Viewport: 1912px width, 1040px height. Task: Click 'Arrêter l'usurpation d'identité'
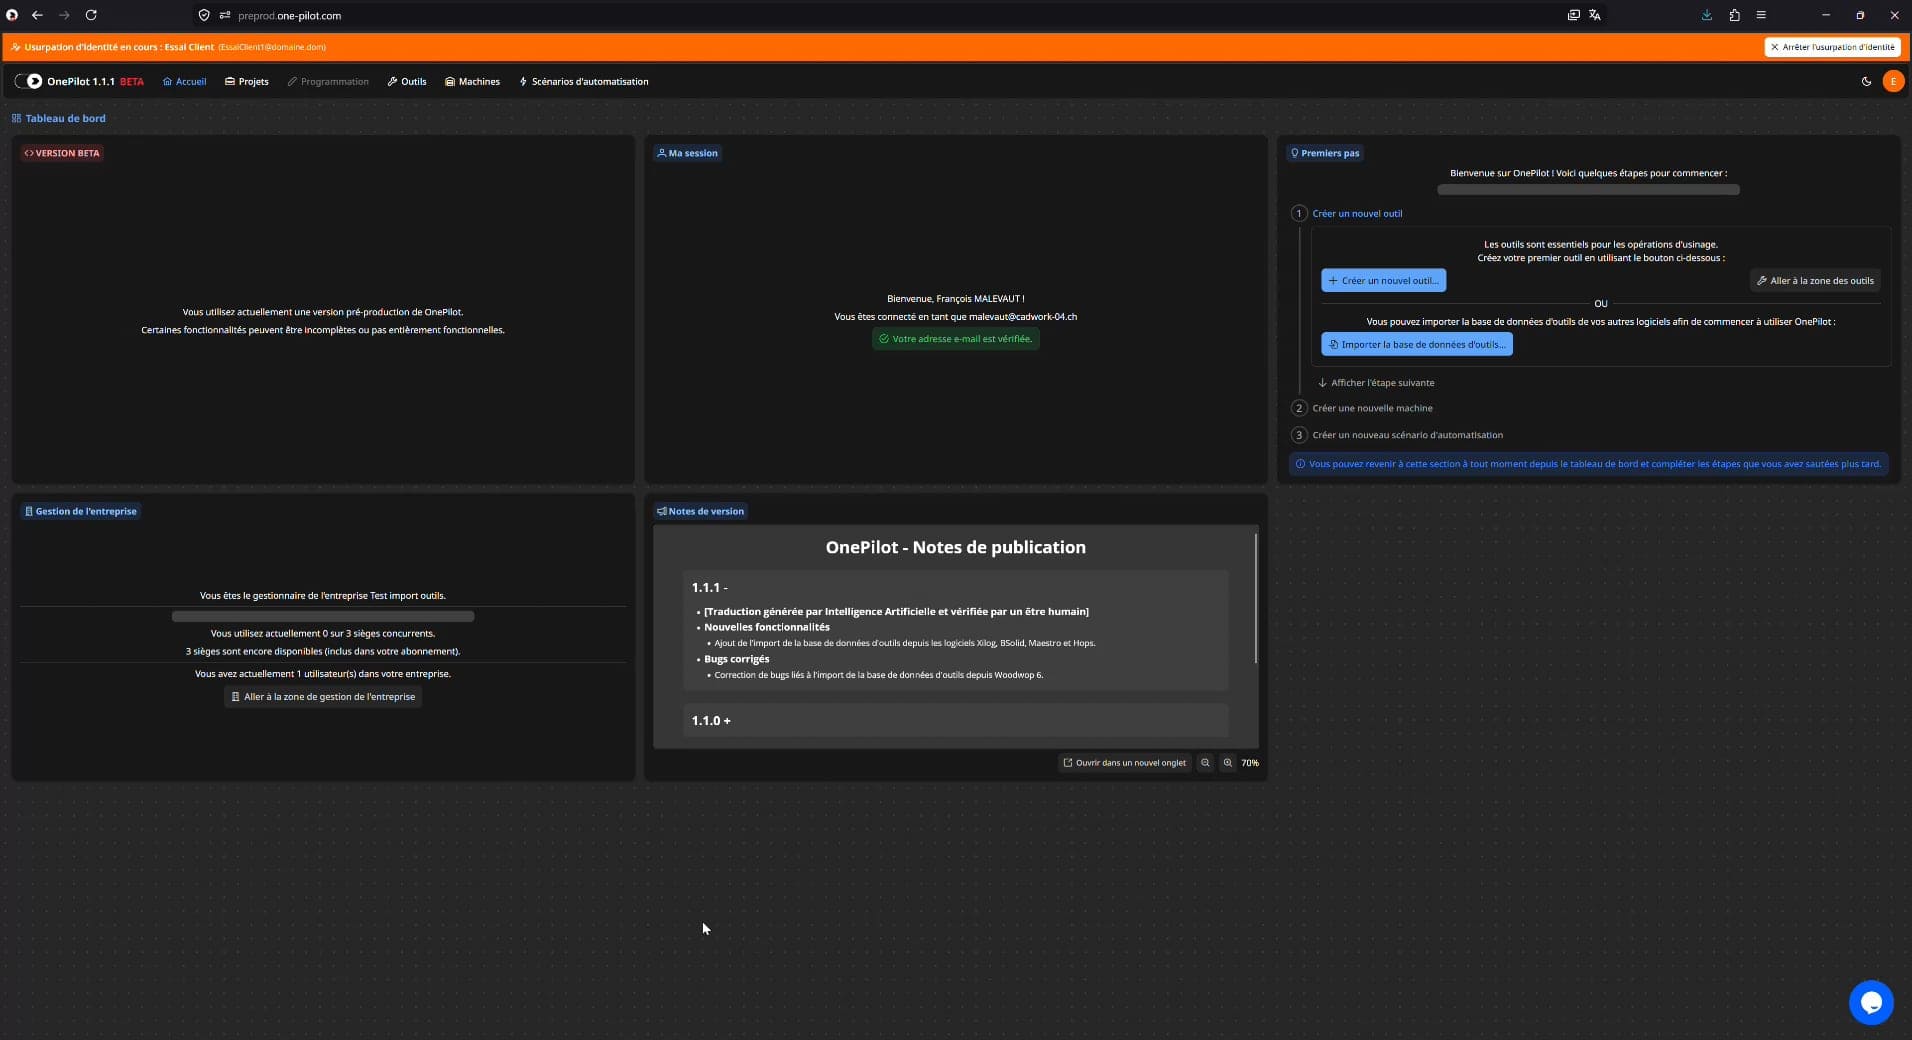[1834, 47]
